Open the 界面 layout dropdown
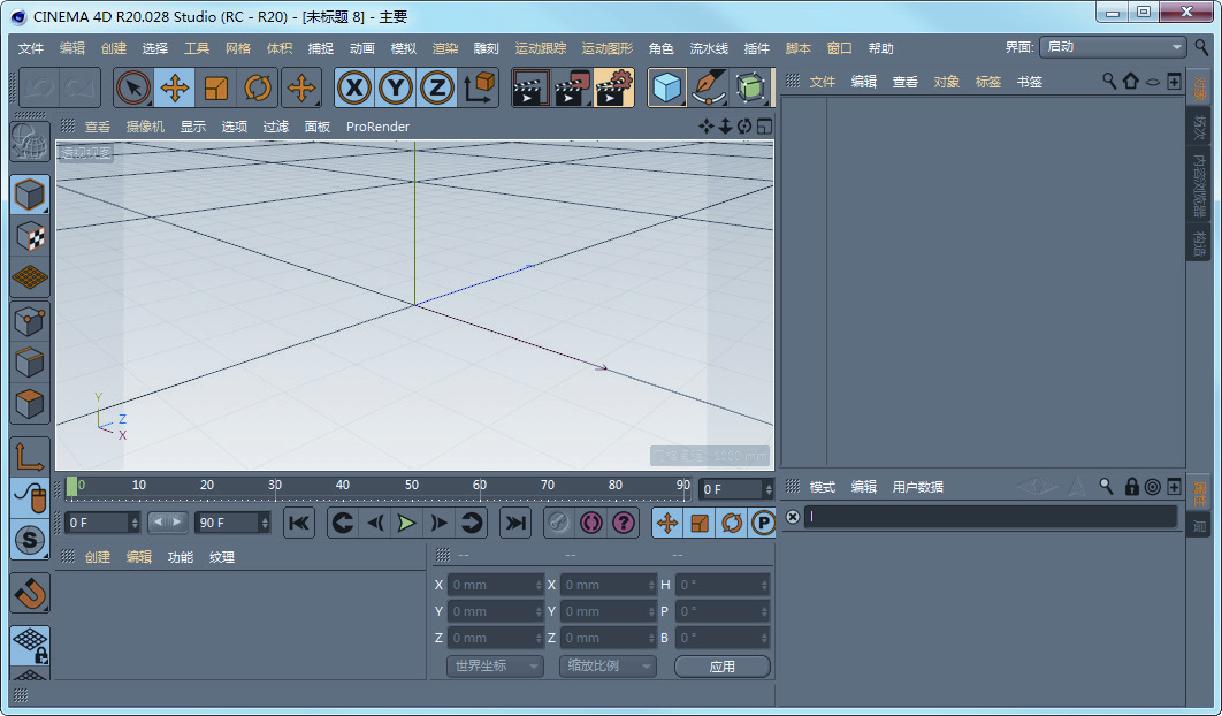 (x=1112, y=47)
